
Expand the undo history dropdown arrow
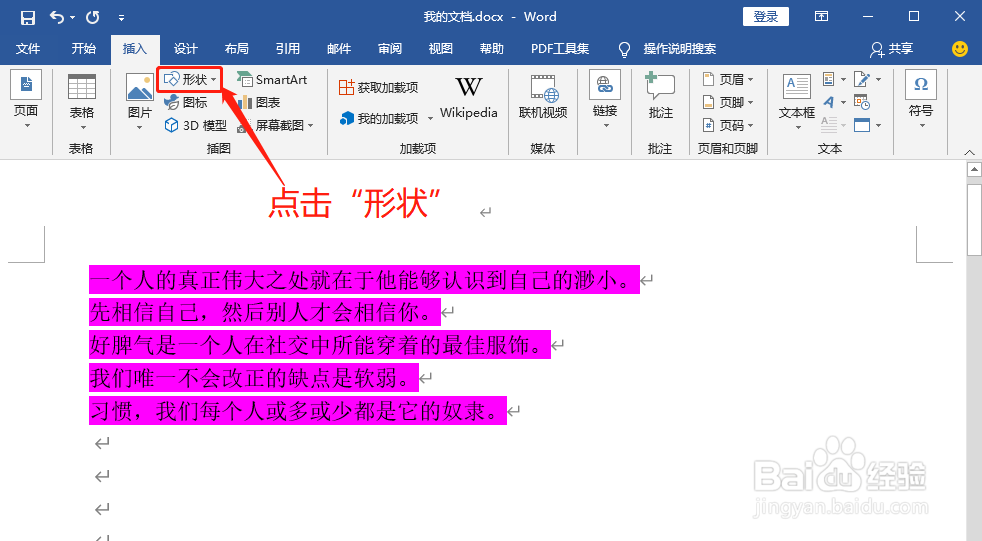73,18
